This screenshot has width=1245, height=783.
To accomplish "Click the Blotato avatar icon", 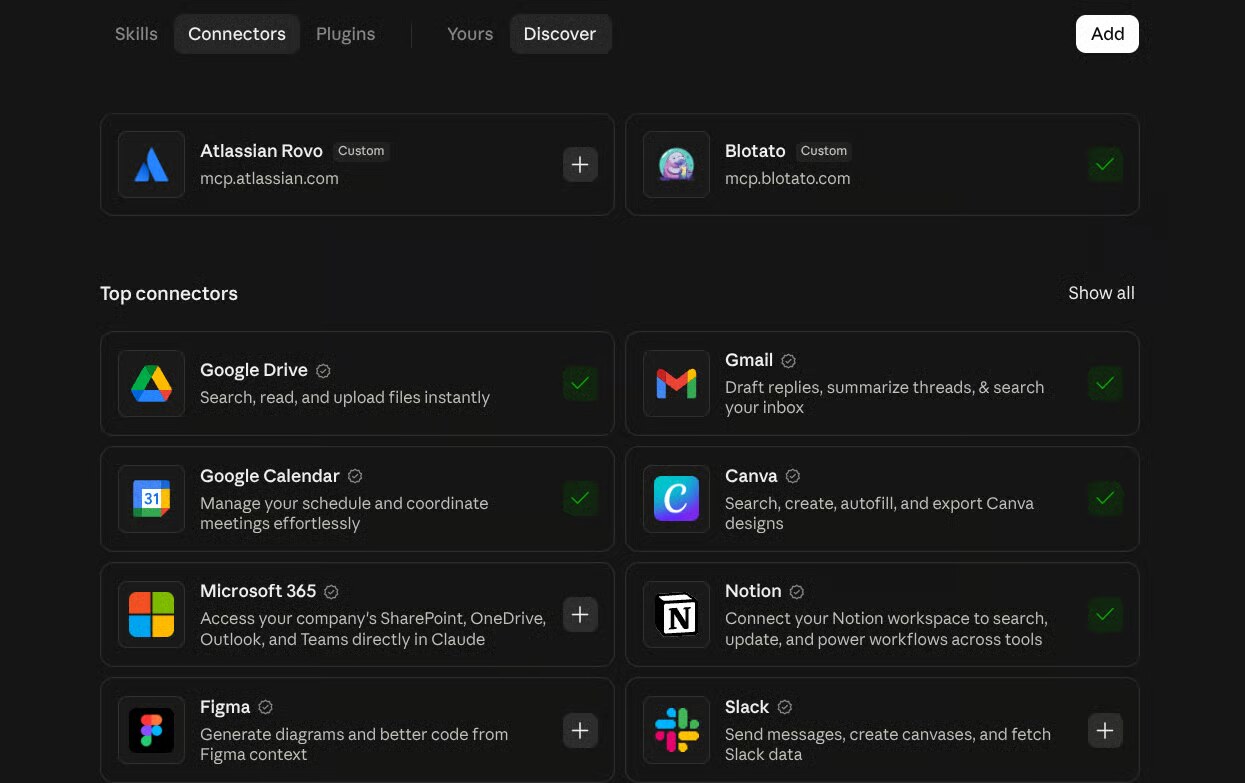I will point(676,164).
